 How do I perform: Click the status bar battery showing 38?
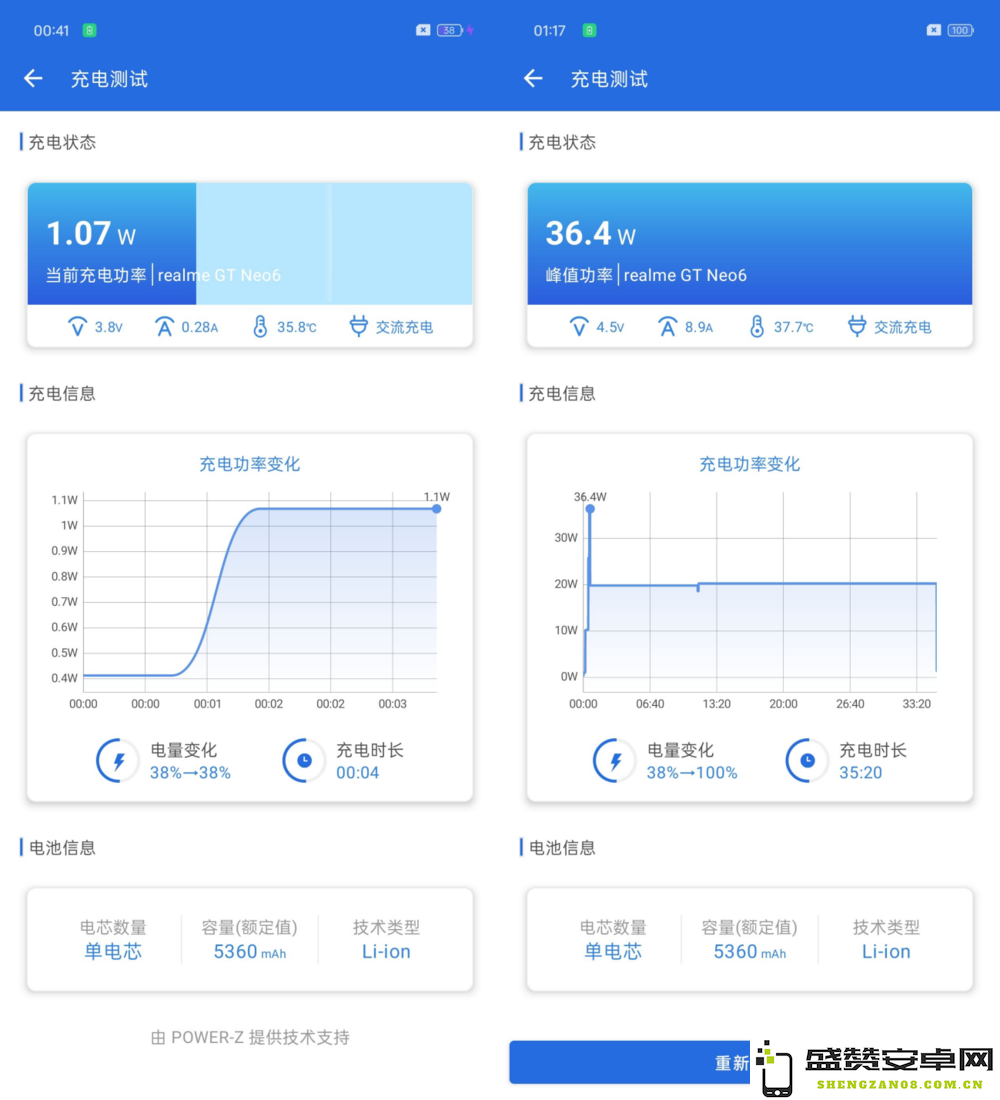pyautogui.click(x=450, y=30)
